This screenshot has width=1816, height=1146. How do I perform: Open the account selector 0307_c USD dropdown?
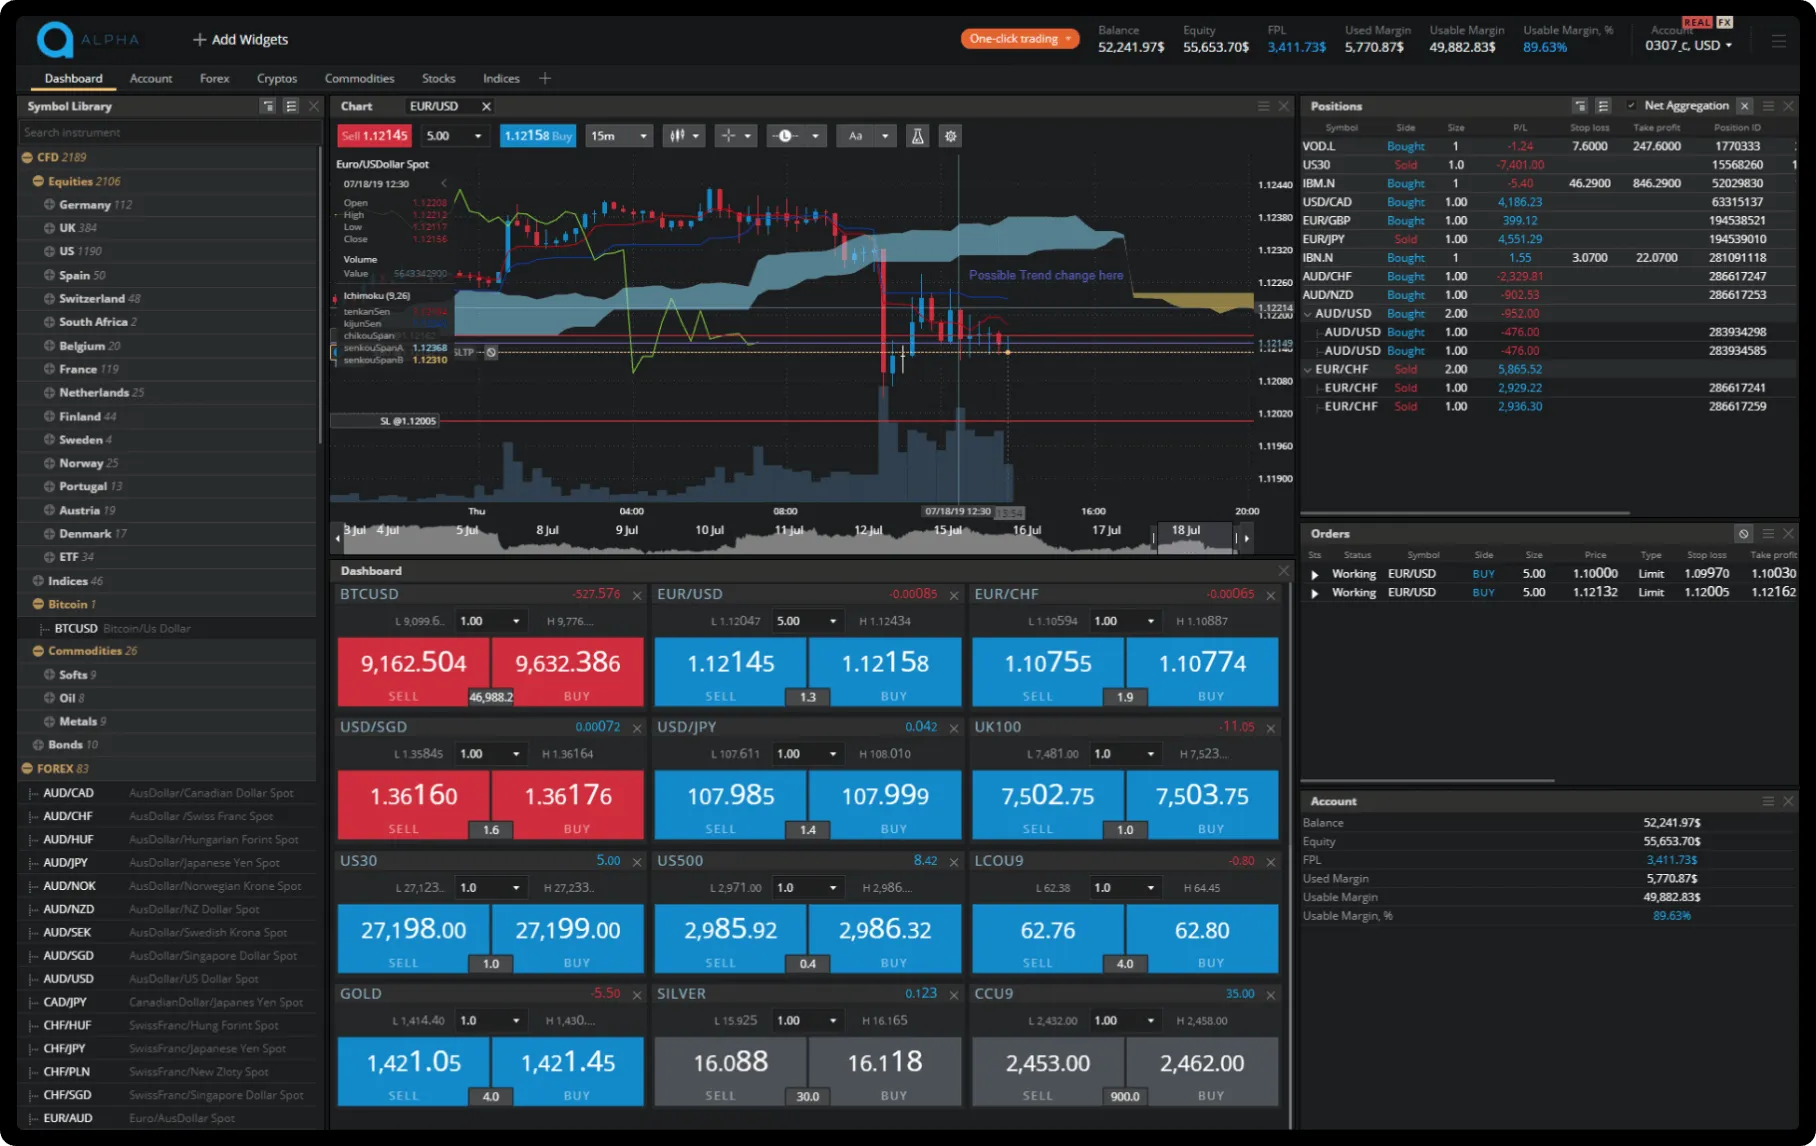[1690, 45]
